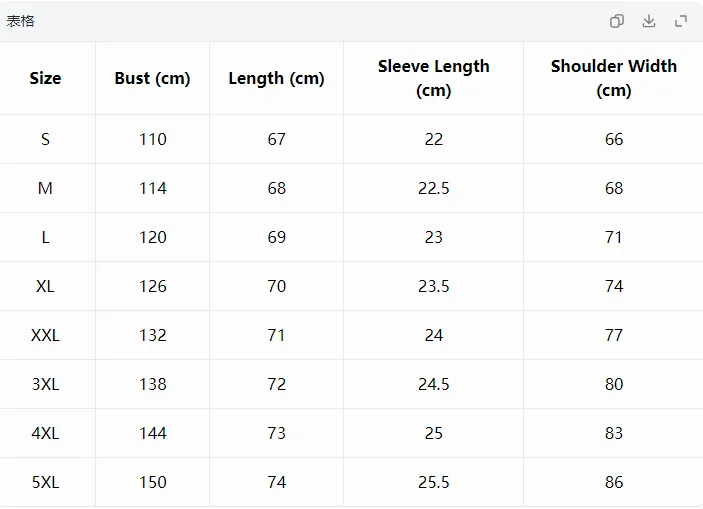Select sleeve length value 22.5
The image size is (703, 509).
click(x=434, y=188)
